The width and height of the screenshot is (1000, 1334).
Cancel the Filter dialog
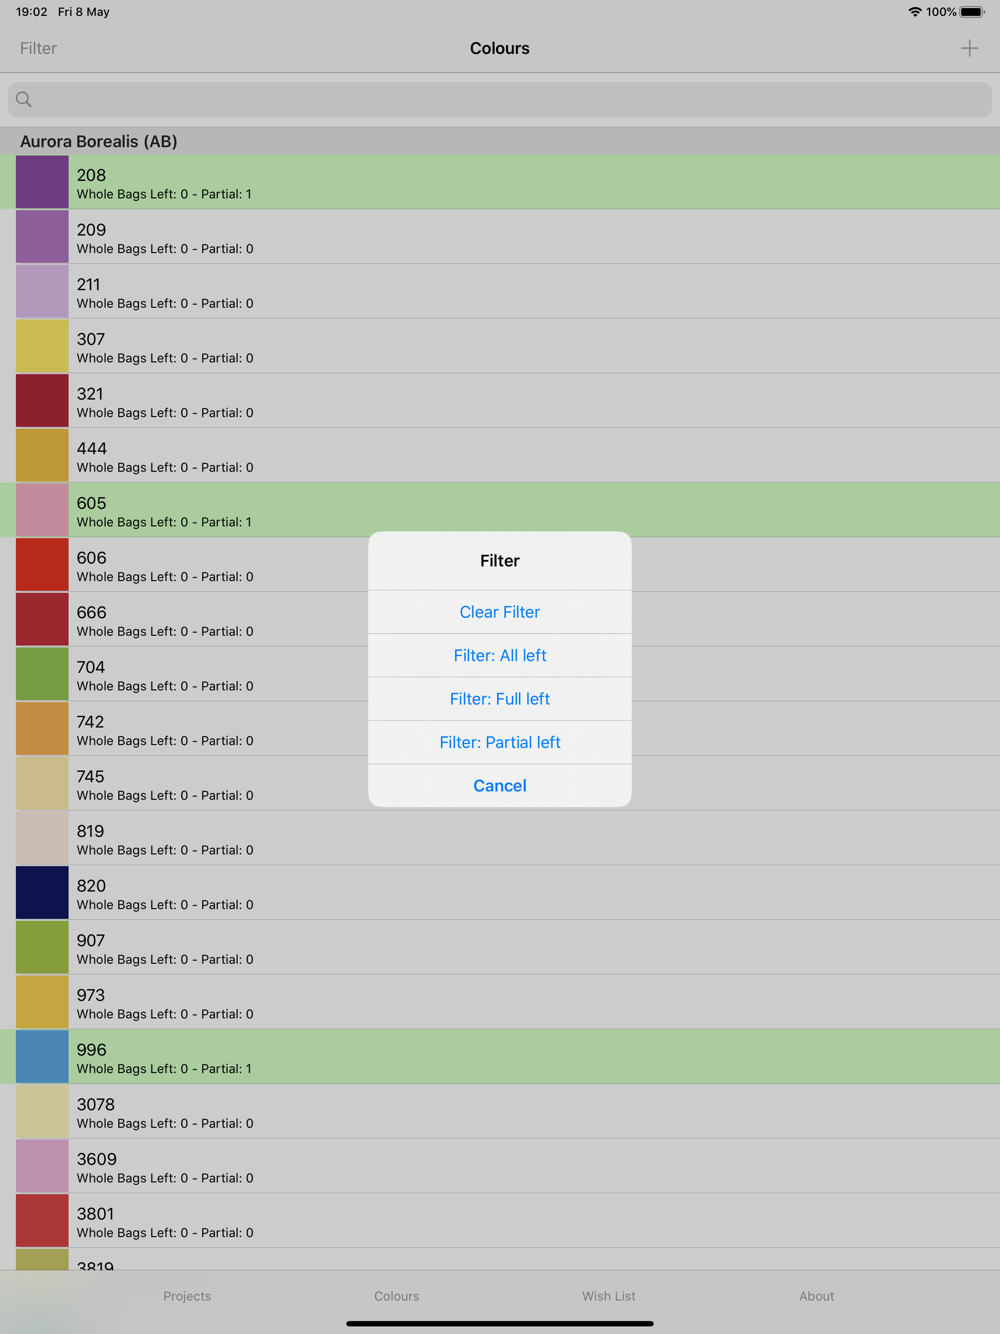pyautogui.click(x=500, y=786)
